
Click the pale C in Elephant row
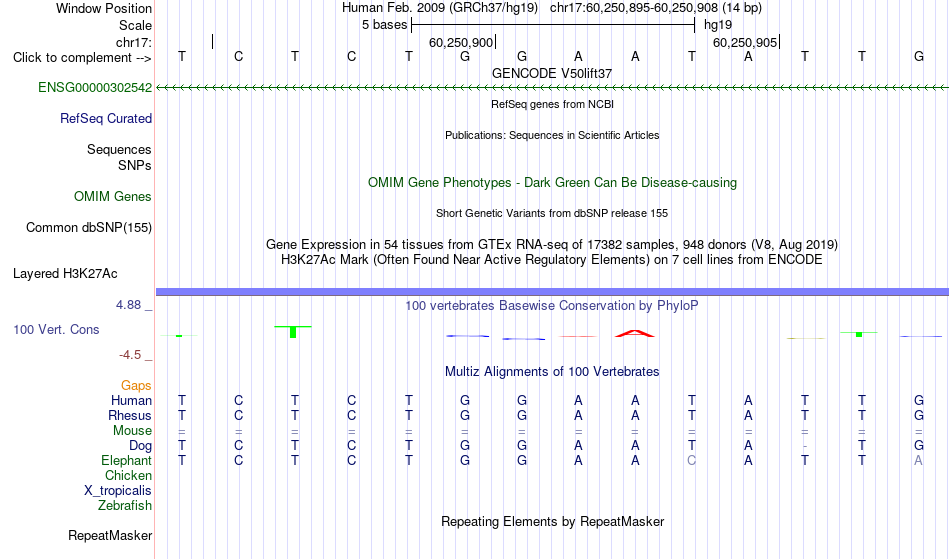(691, 461)
